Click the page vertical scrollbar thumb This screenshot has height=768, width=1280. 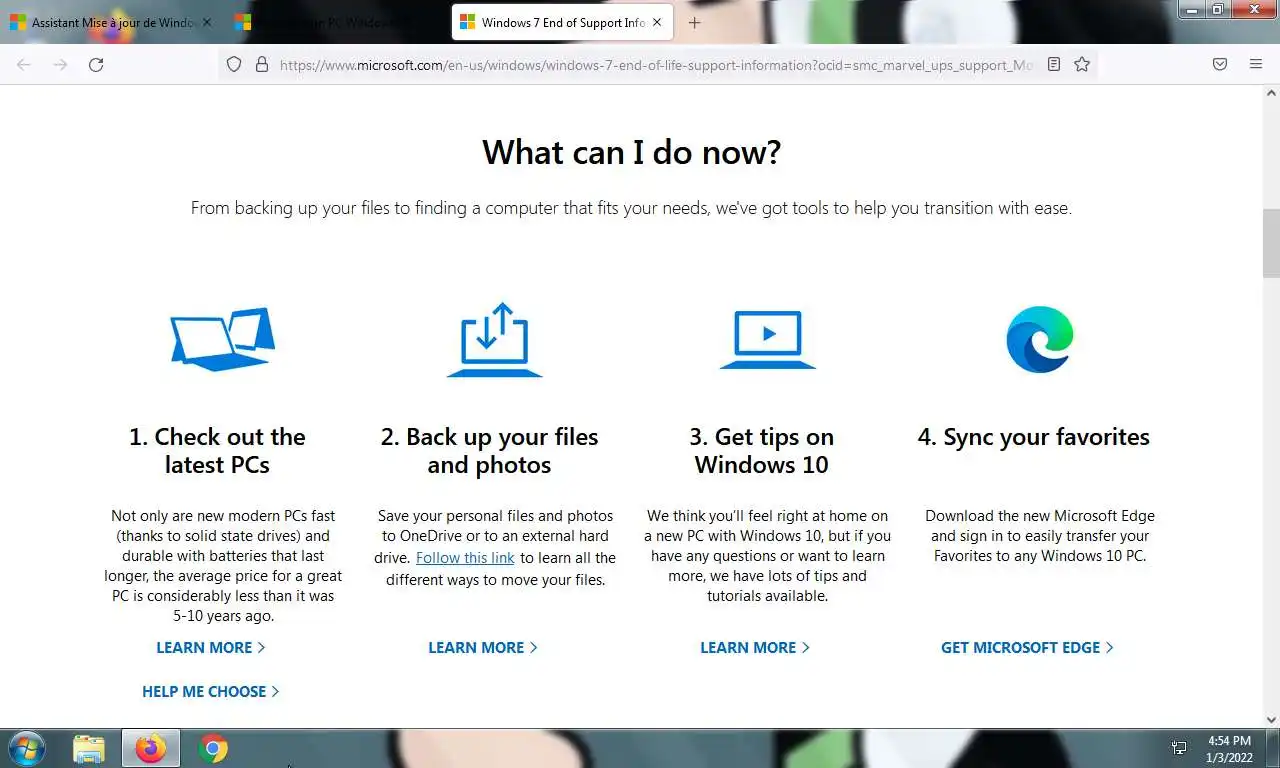click(x=1271, y=243)
